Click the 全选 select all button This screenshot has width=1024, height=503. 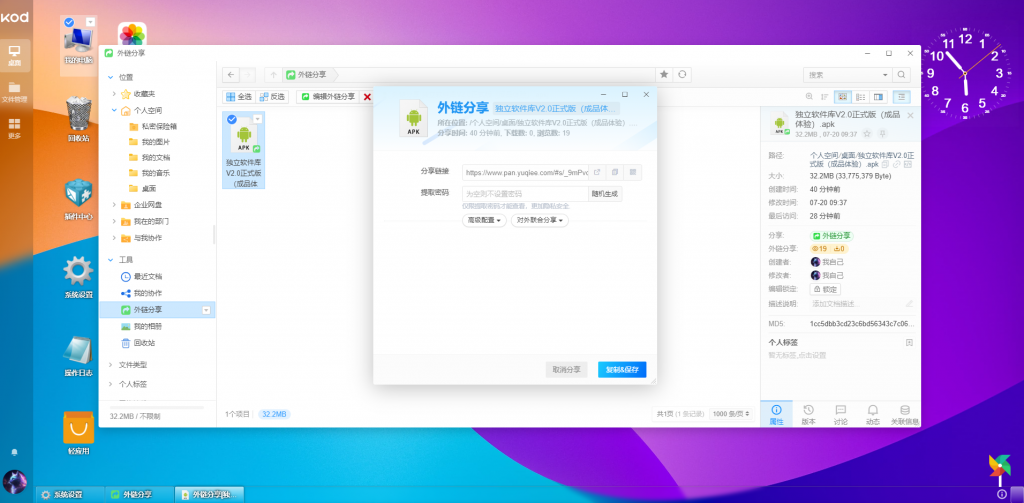(238, 97)
